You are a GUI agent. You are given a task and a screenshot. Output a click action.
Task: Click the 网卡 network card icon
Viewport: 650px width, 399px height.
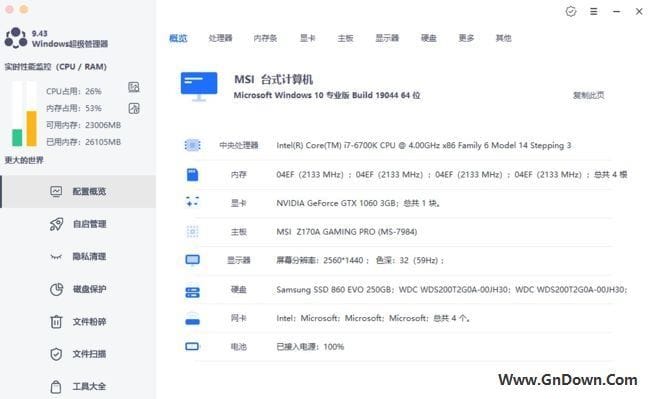[x=192, y=319]
